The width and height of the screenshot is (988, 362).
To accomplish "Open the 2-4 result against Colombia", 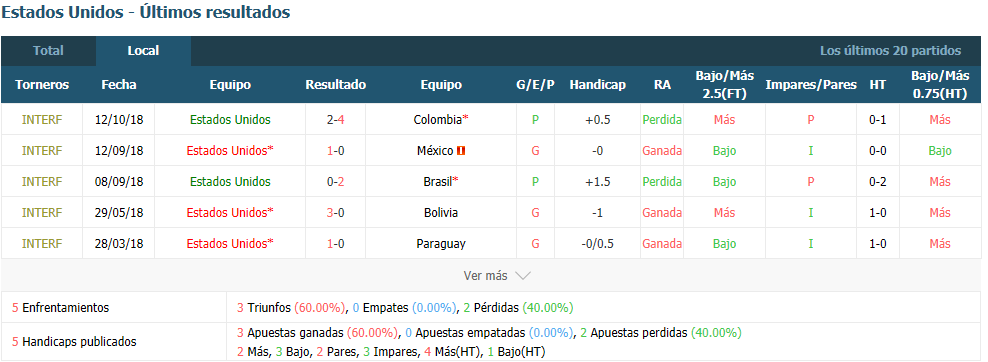I will point(336,120).
